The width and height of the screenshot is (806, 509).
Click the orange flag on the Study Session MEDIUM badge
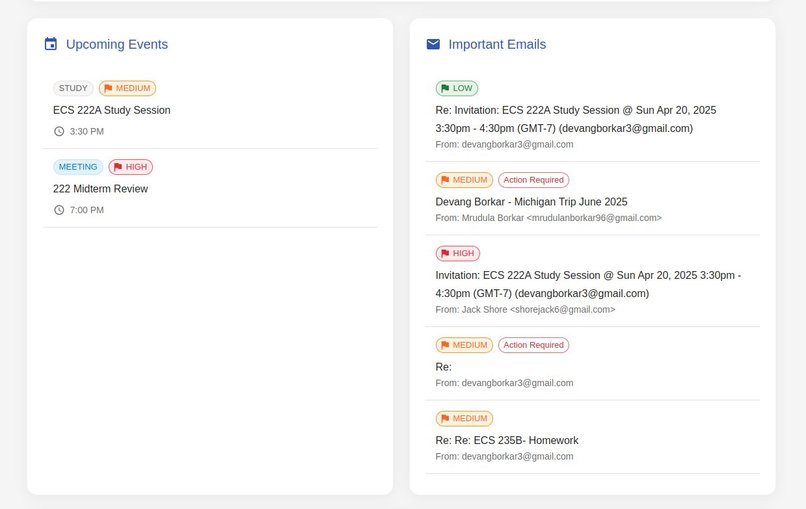point(108,88)
